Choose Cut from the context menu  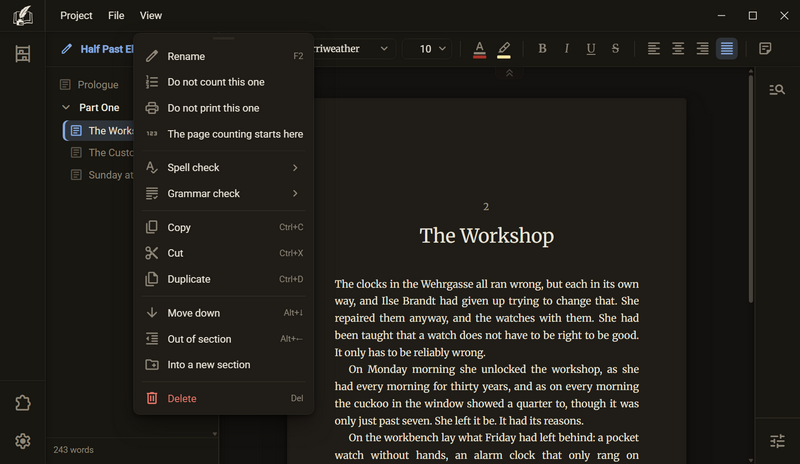[223, 253]
